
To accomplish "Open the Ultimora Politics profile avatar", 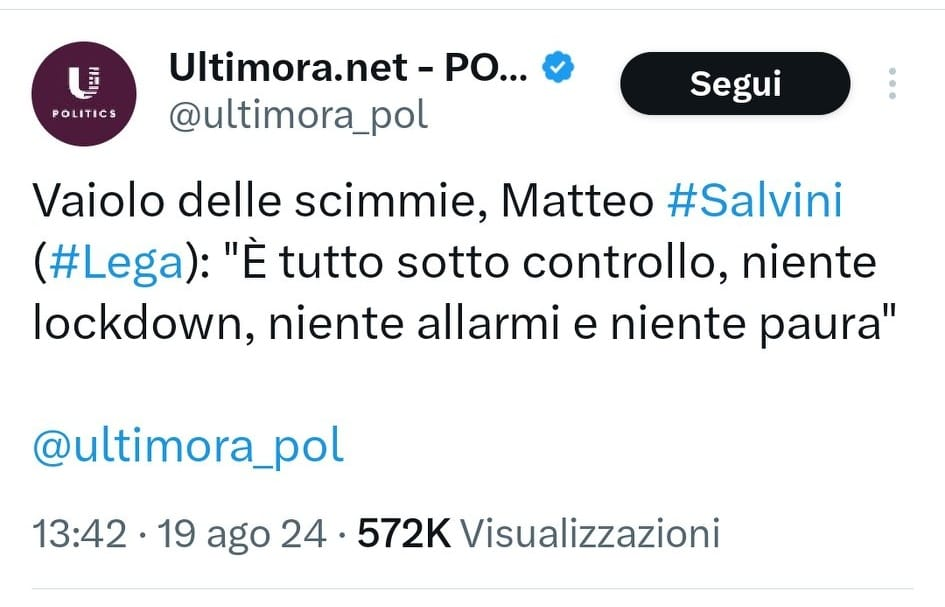I will (84, 93).
